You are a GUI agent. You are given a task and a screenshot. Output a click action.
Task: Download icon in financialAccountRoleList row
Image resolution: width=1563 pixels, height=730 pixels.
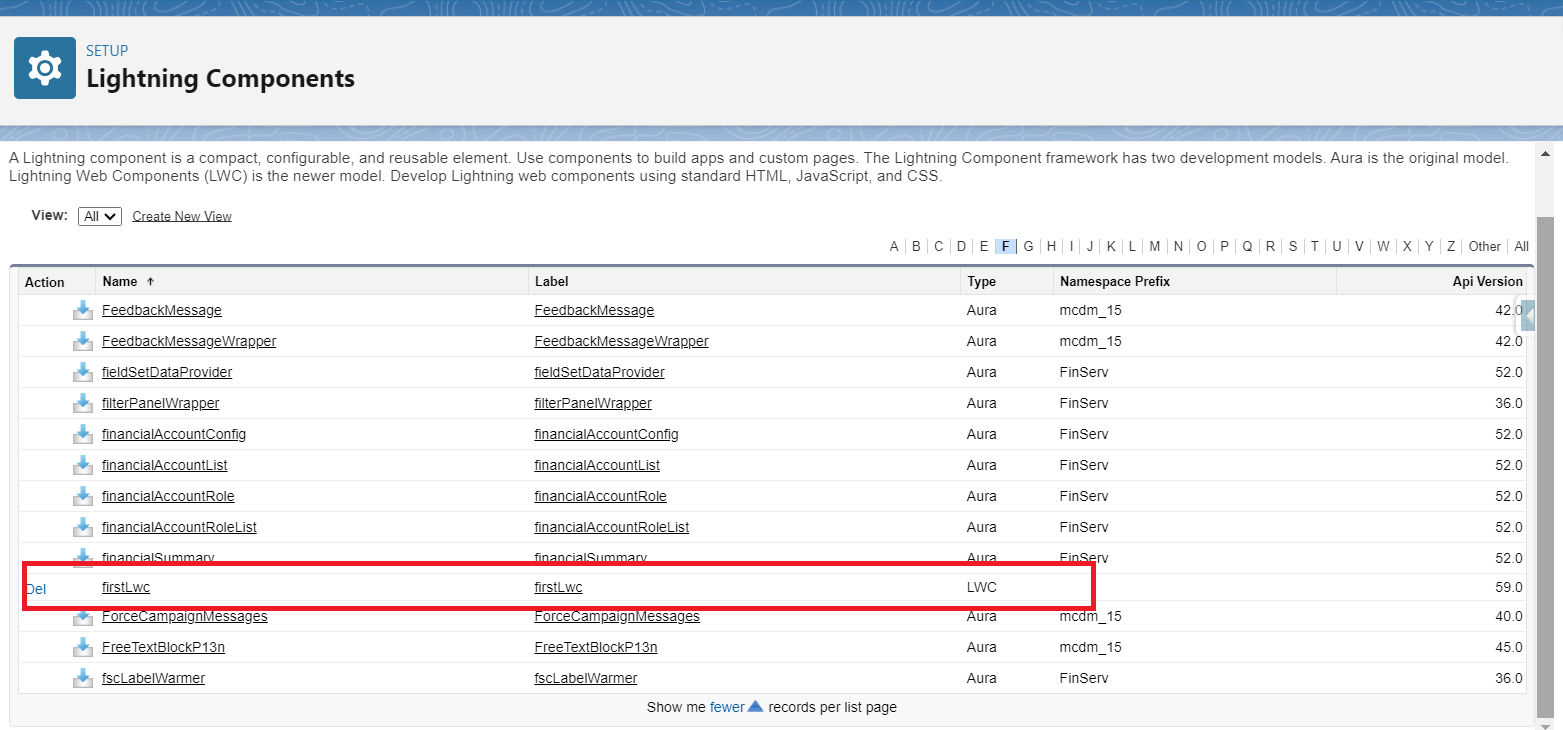[83, 527]
